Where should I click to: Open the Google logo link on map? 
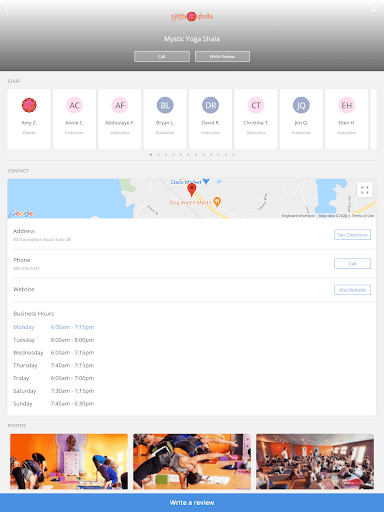[21, 213]
